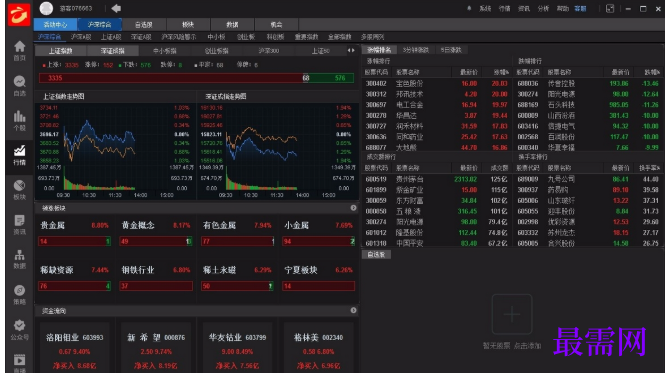Select the 个股 bar-chart sidebar icon
Viewport: 665px width, 373px height.
click(20, 121)
